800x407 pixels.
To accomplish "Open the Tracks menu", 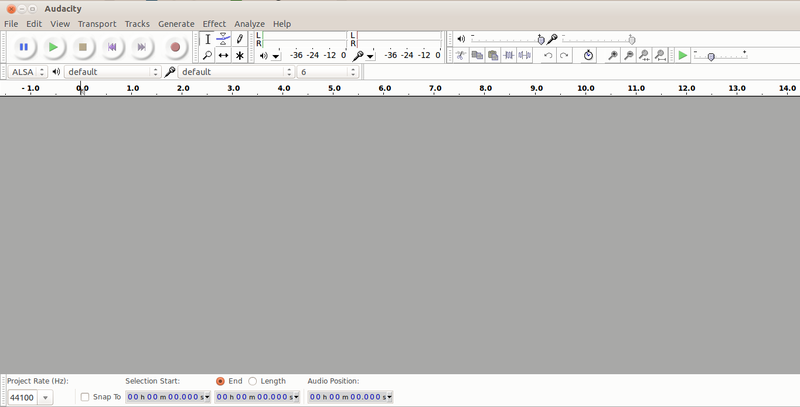I will pos(137,24).
